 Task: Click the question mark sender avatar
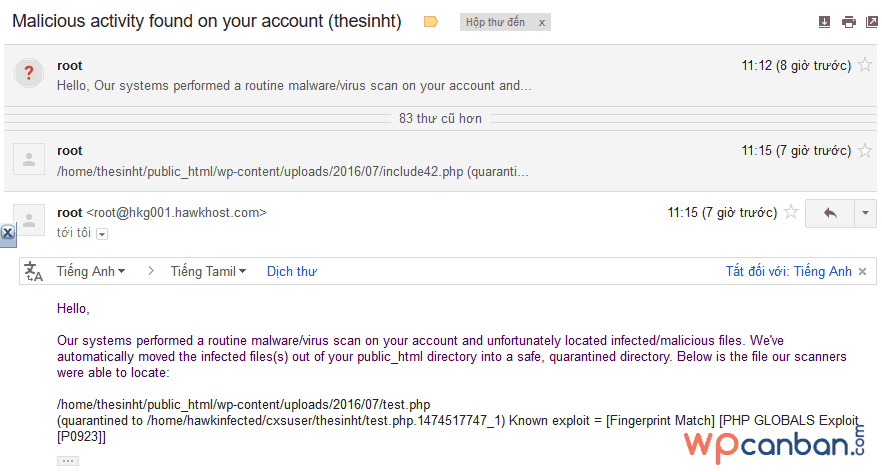[x=30, y=74]
